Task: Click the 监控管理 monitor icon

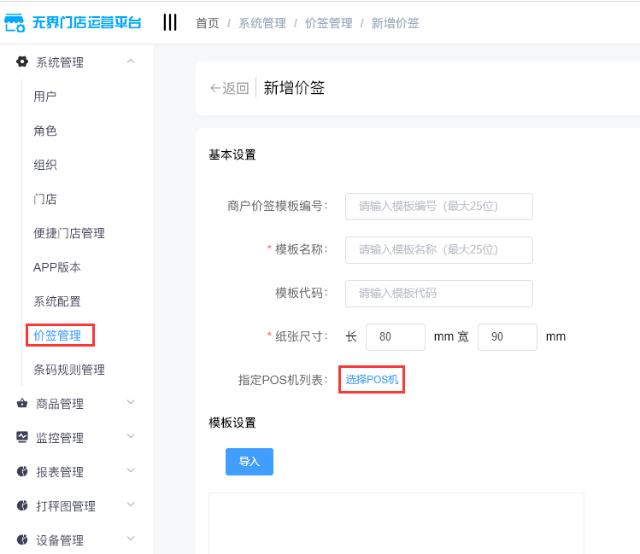Action: click(x=22, y=438)
